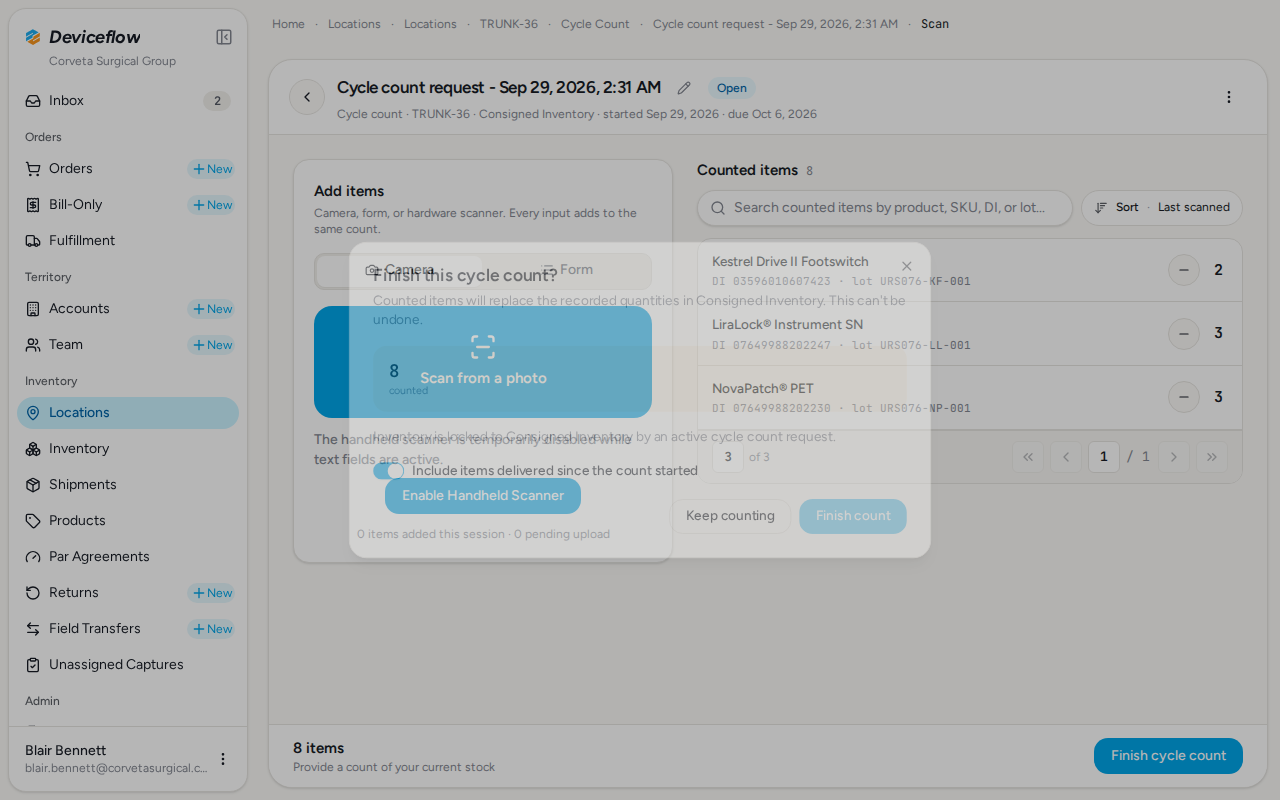Click the Home breadcrumb
The width and height of the screenshot is (1280, 800).
tap(288, 24)
